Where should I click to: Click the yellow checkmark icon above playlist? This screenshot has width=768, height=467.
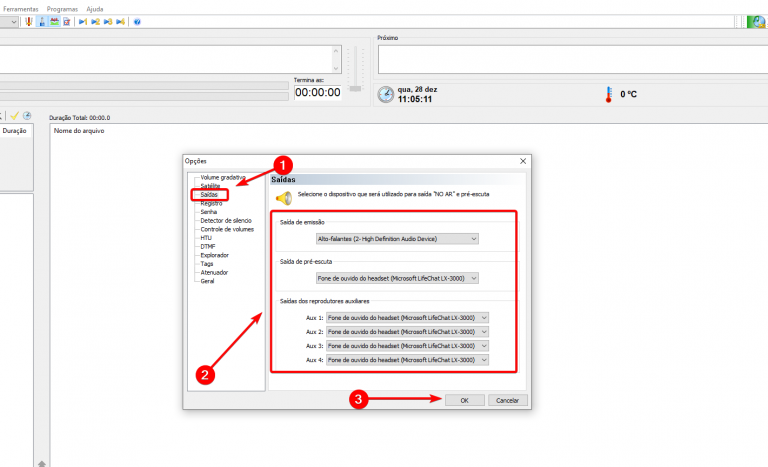tap(15, 116)
